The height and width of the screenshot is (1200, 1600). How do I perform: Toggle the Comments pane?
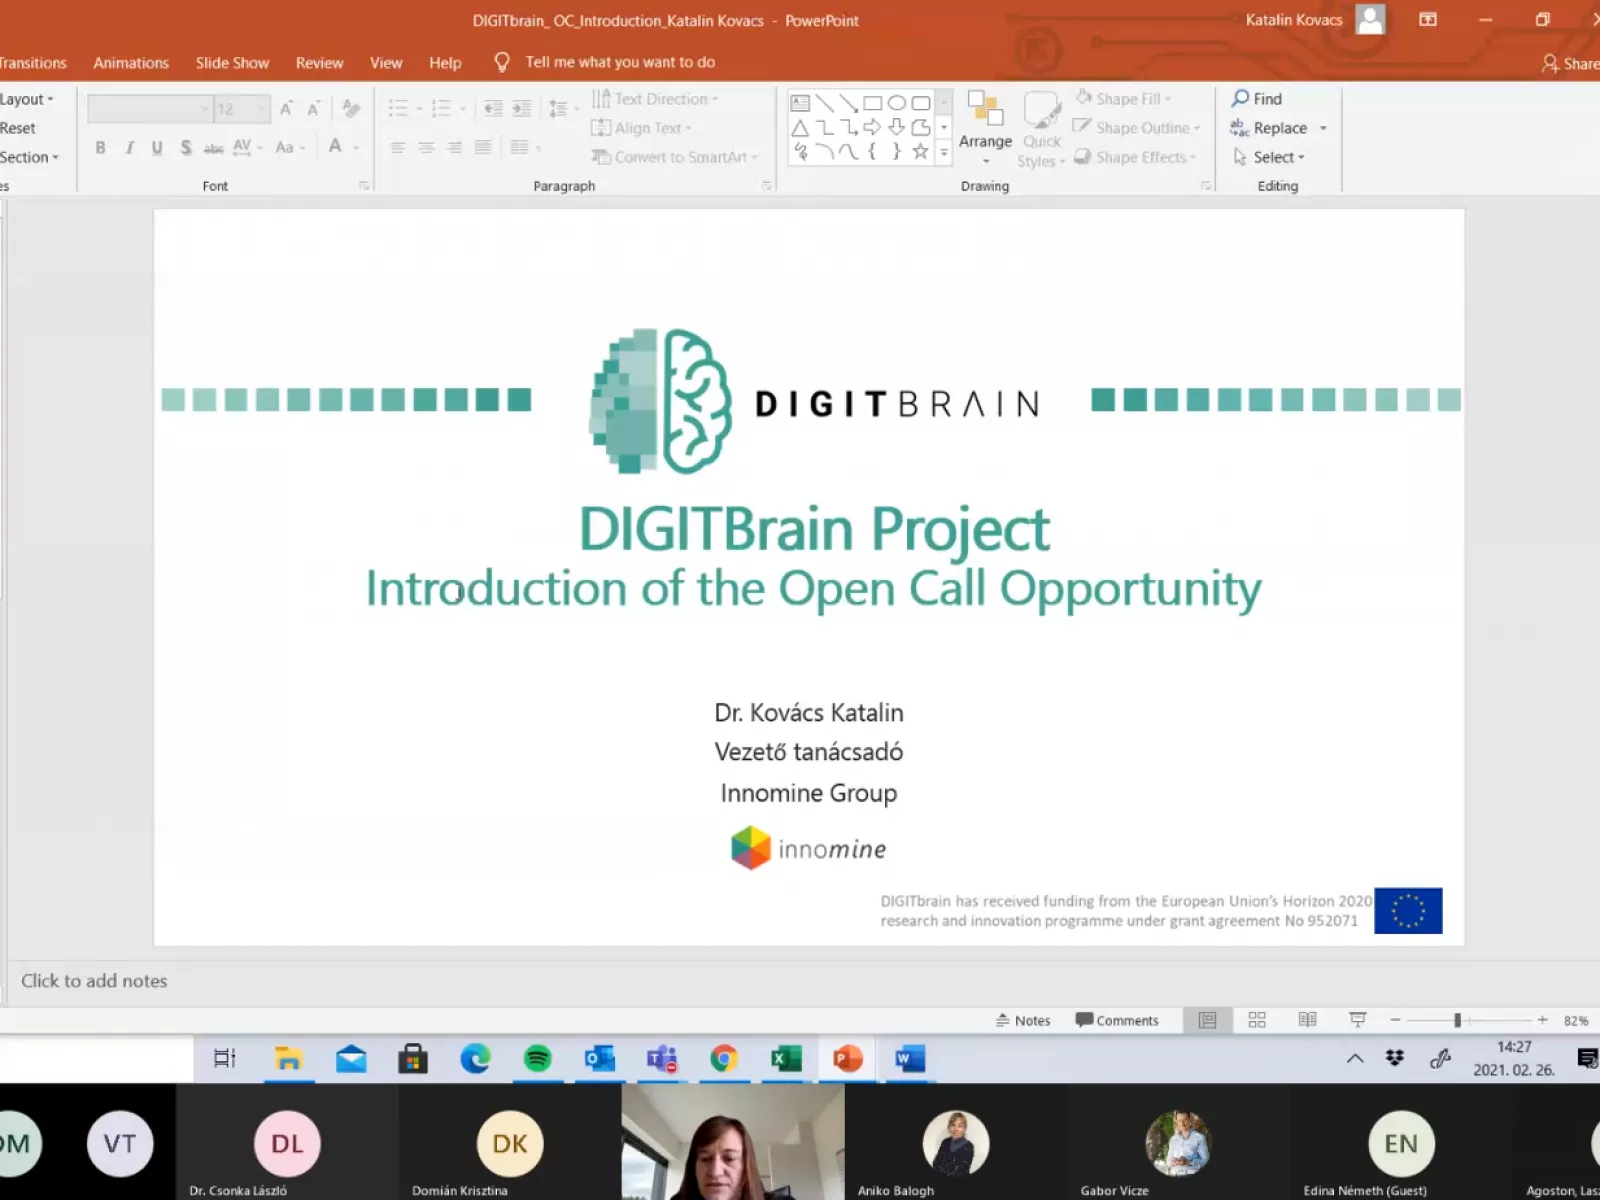[x=1117, y=1020]
